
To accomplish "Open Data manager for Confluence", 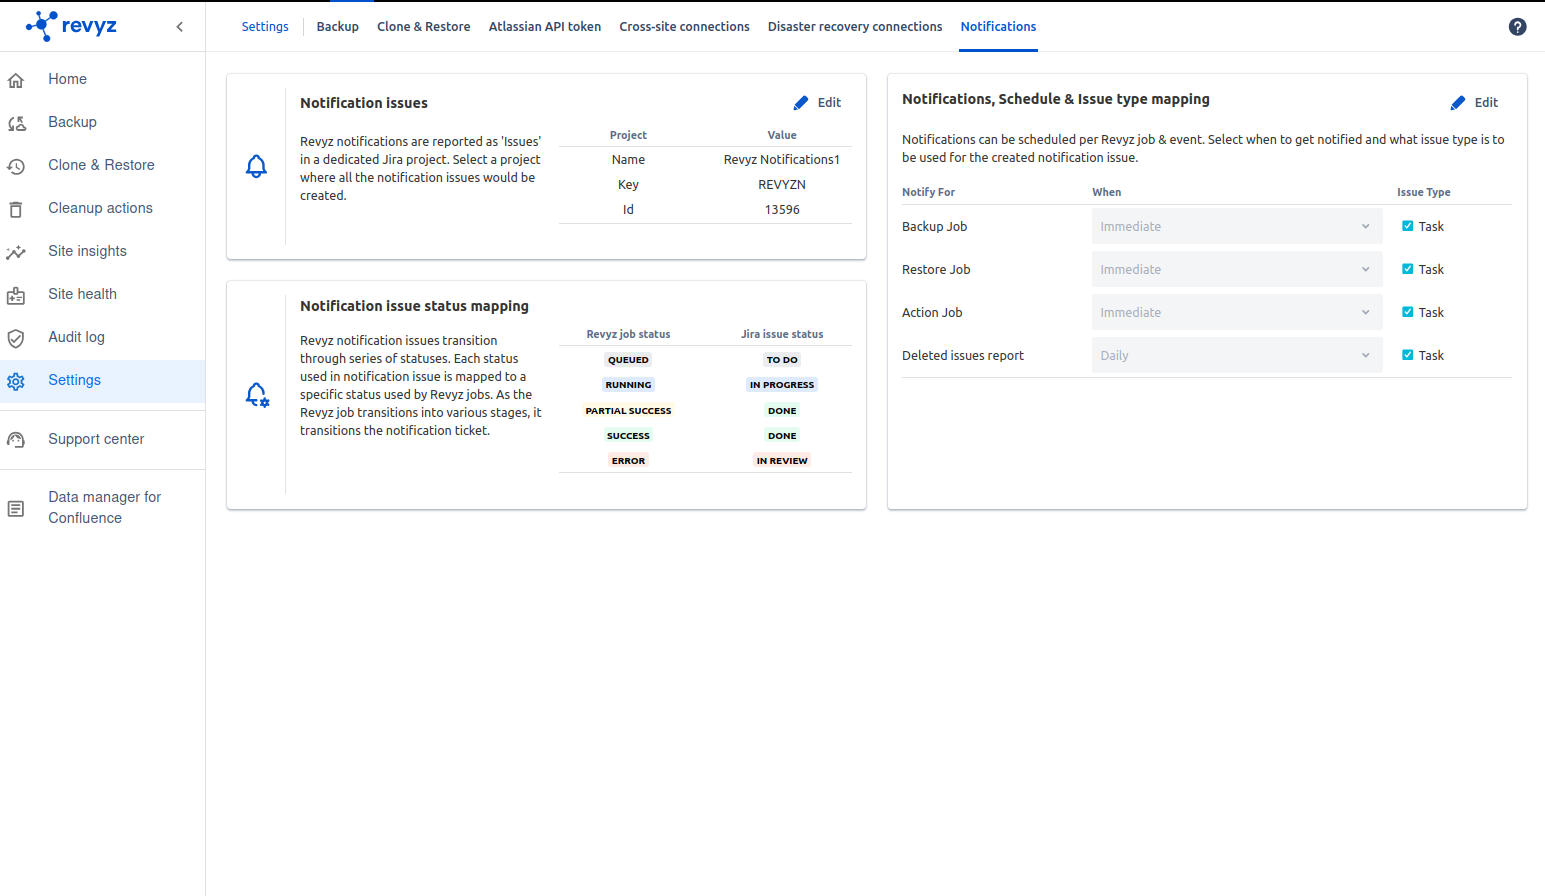I will click(104, 507).
